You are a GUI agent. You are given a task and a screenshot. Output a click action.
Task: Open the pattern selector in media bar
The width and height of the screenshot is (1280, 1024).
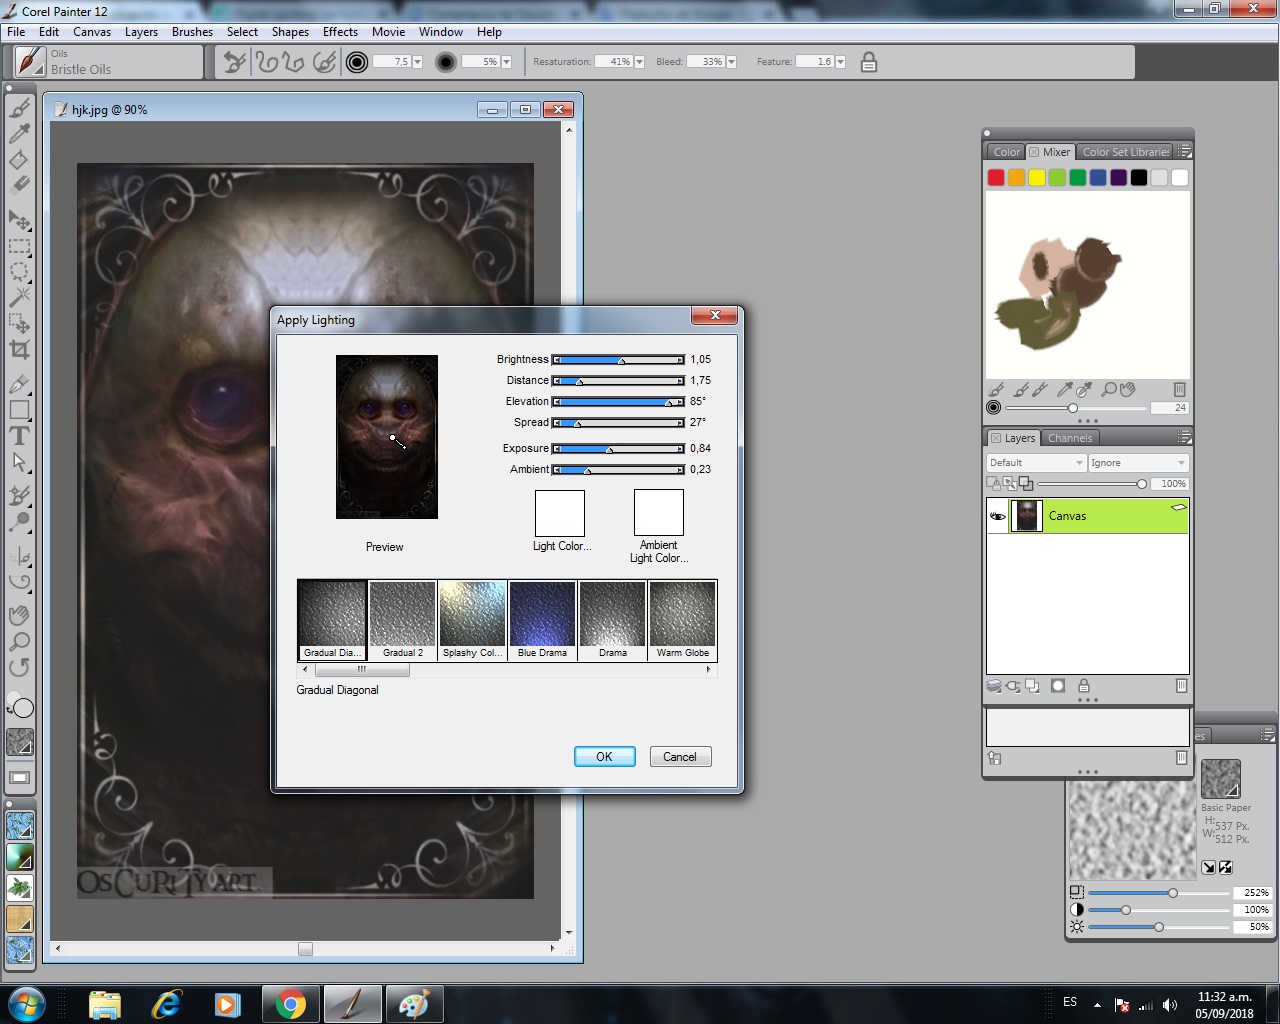pyautogui.click(x=20, y=827)
